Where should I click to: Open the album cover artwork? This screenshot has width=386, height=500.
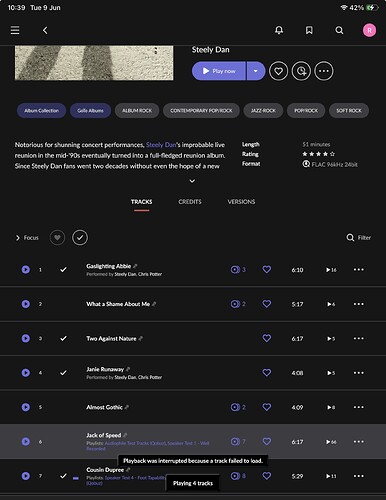[x=94, y=63]
